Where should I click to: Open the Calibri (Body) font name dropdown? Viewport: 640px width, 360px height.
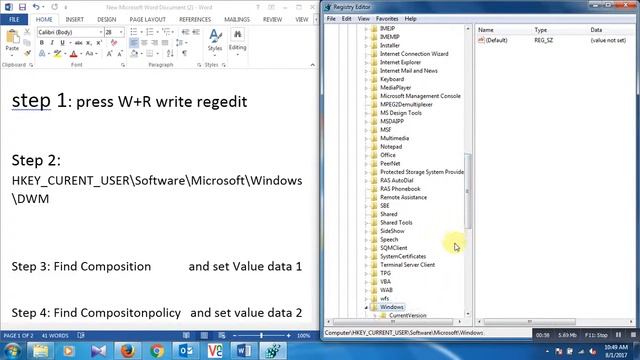101,32
